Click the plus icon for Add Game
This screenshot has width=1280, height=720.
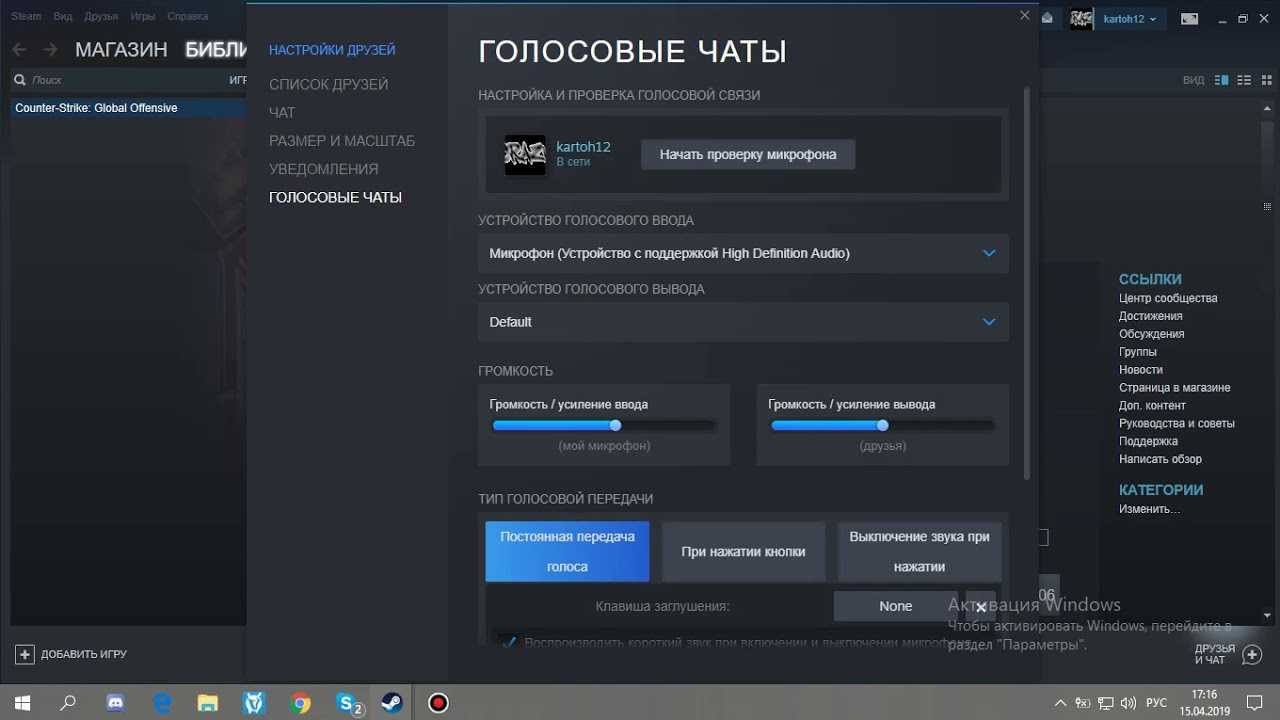click(25, 654)
